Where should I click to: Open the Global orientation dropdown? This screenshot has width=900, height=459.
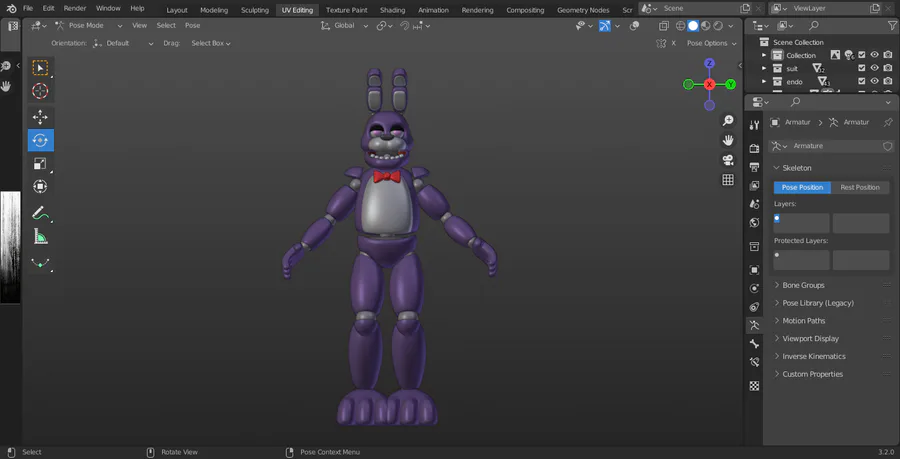click(344, 26)
